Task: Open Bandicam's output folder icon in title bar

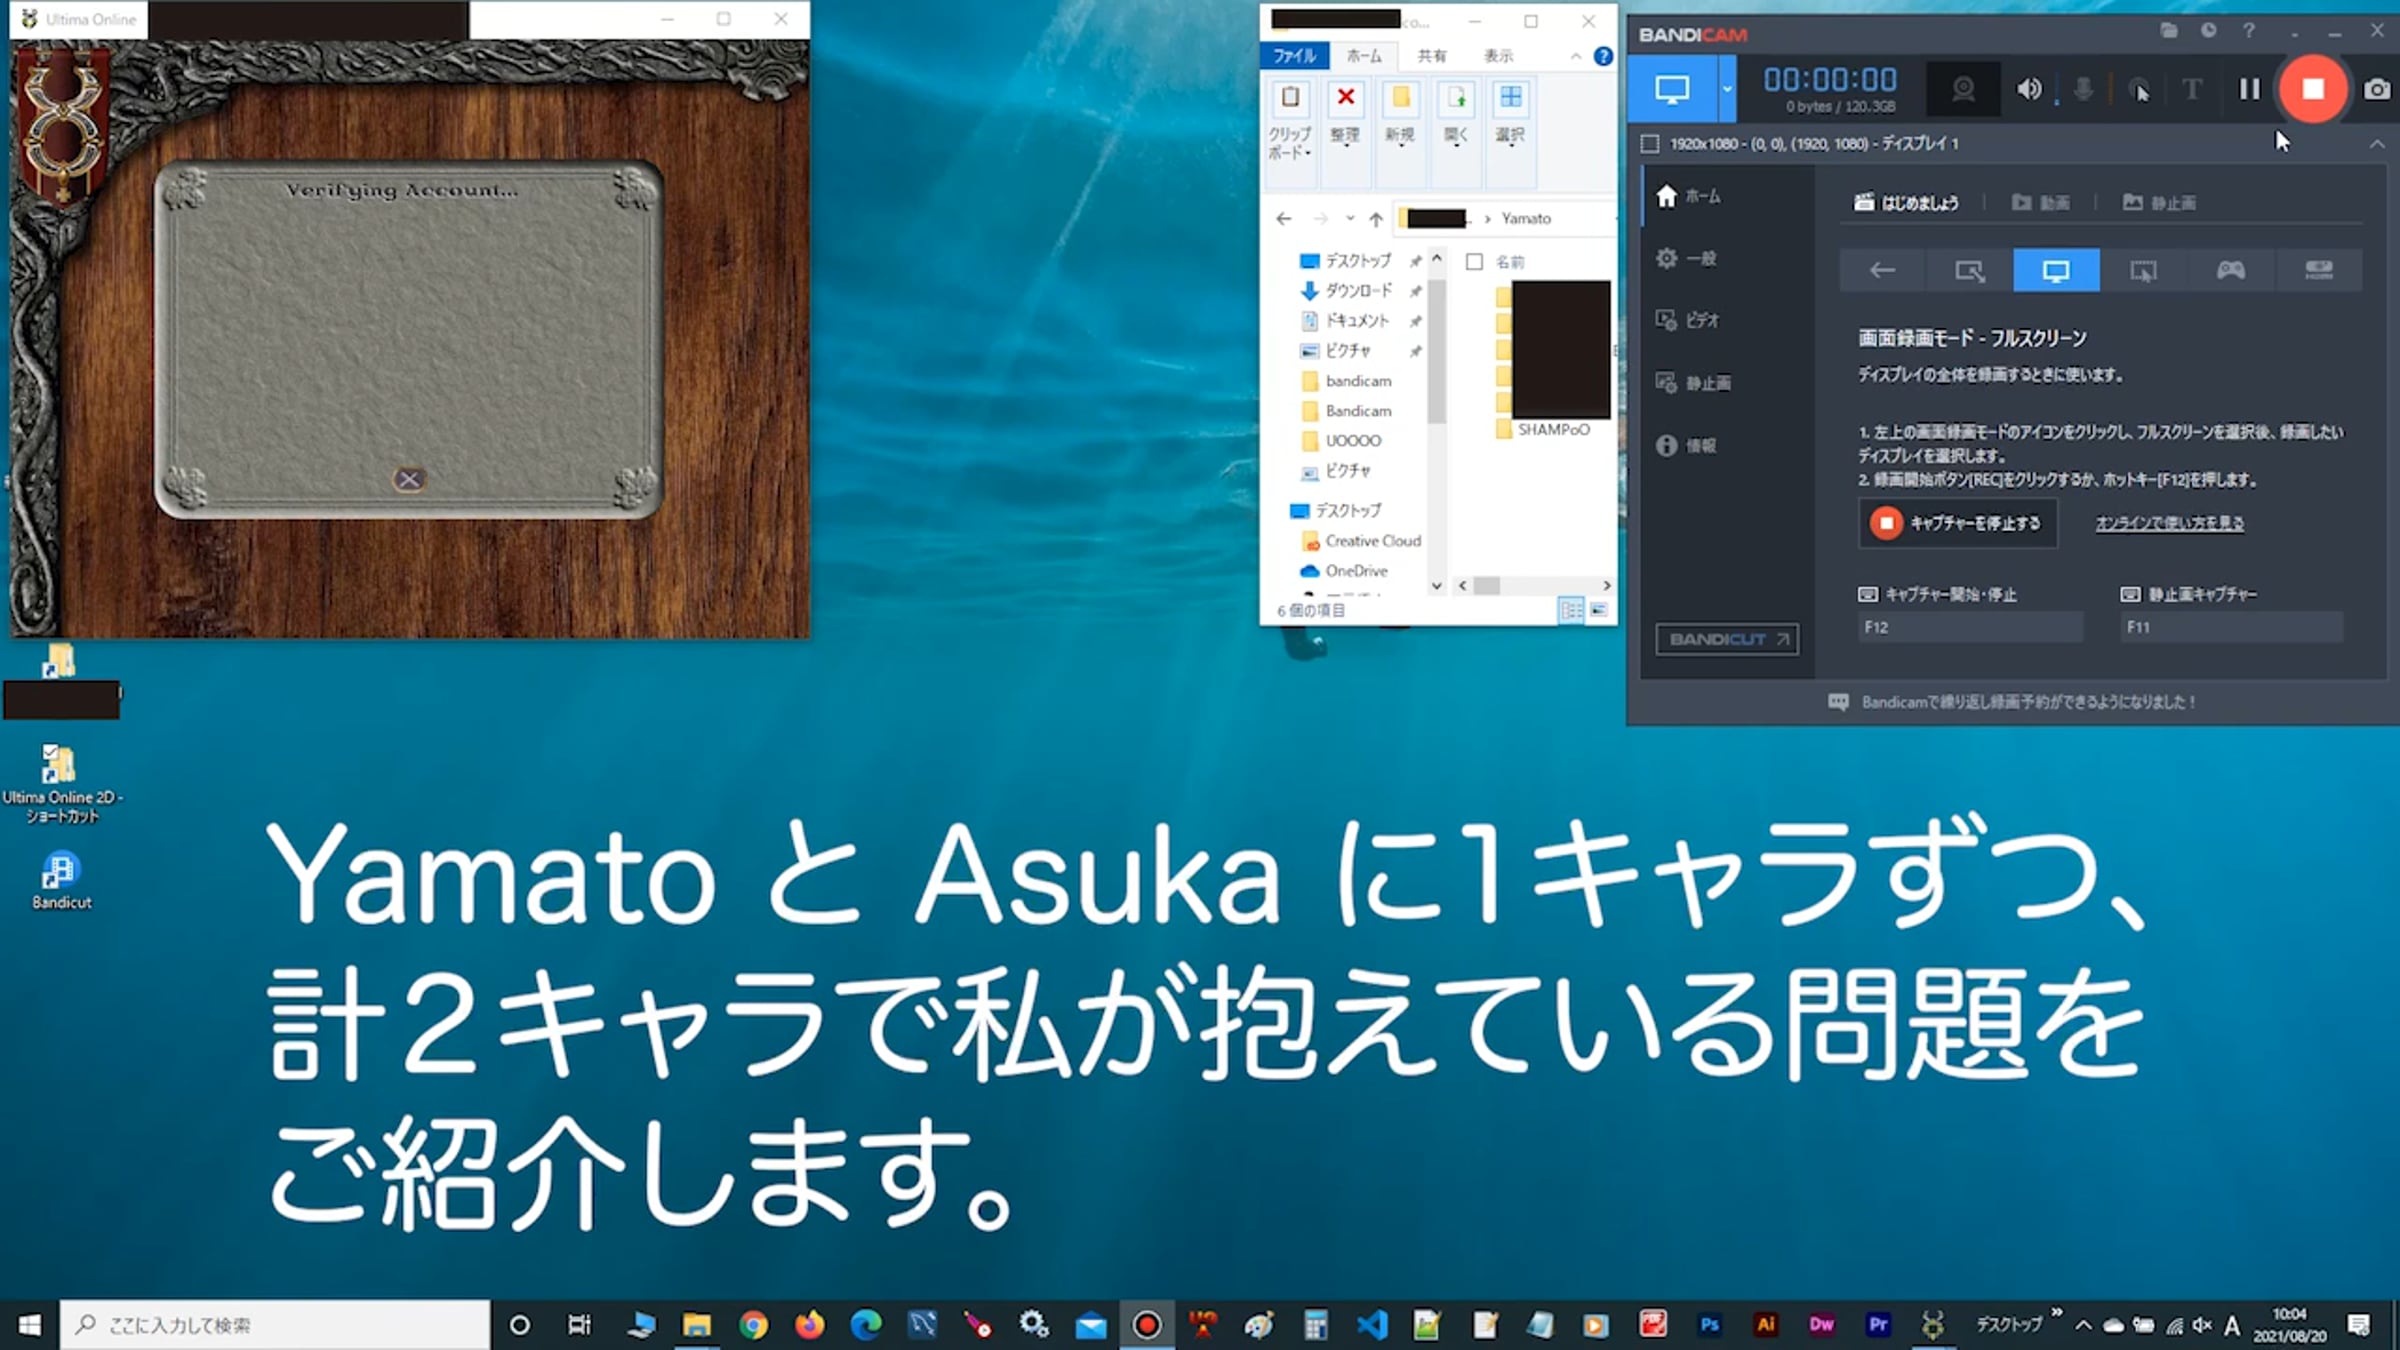Action: [x=2168, y=31]
